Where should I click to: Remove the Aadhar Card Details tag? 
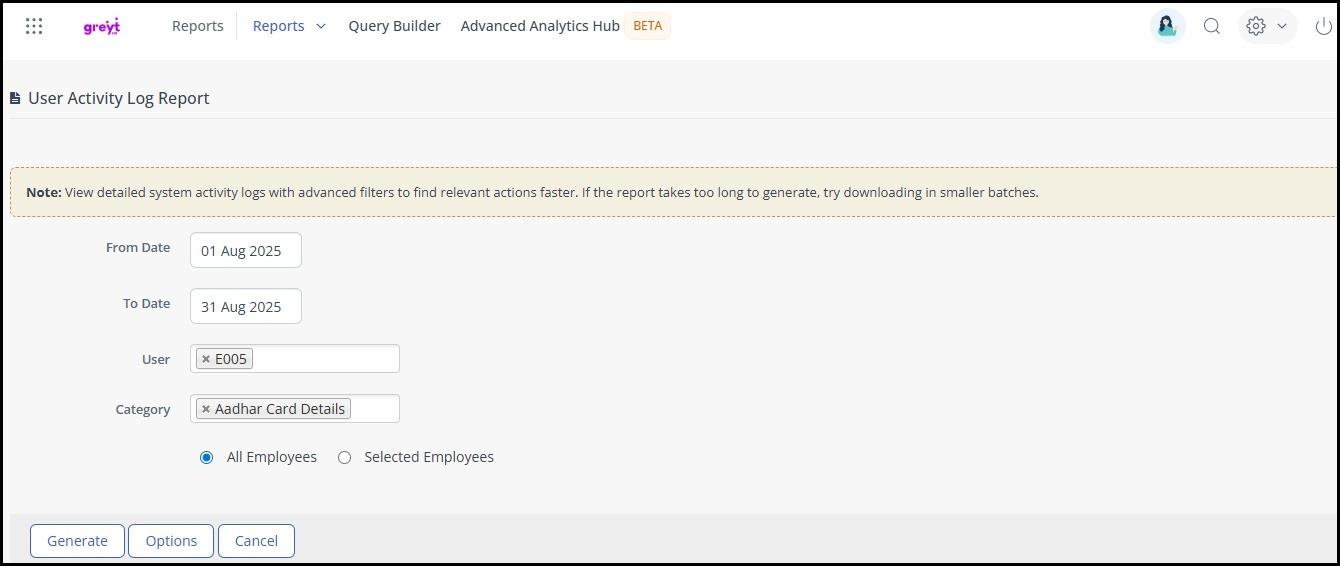pos(206,409)
